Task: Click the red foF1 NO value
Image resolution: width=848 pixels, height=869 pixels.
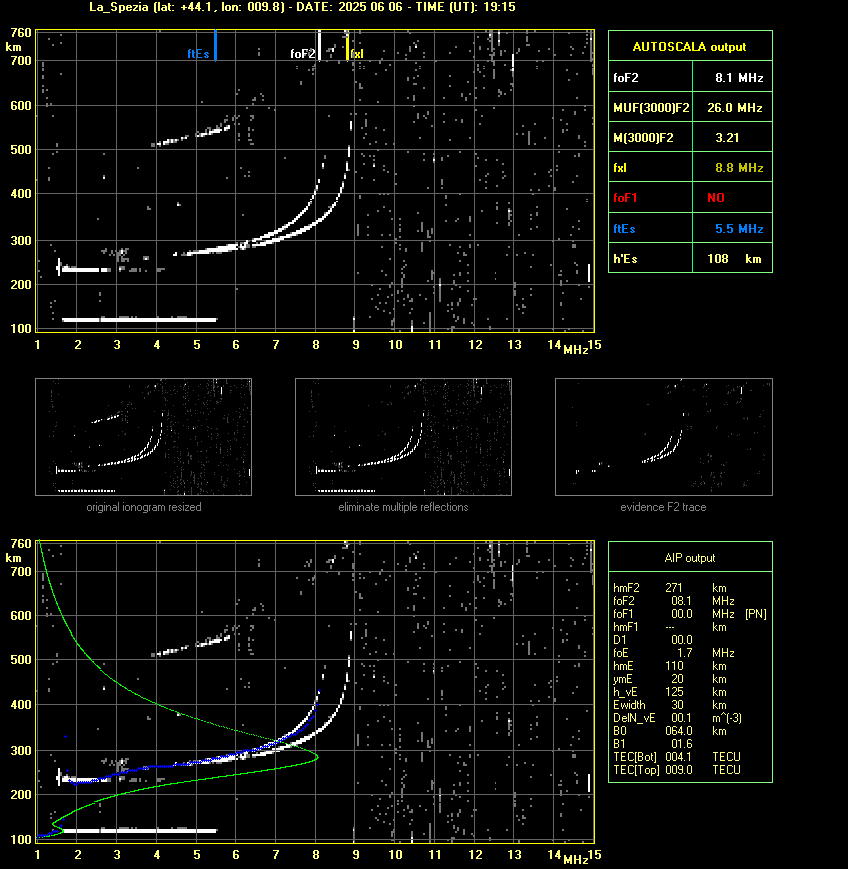Action: [716, 198]
